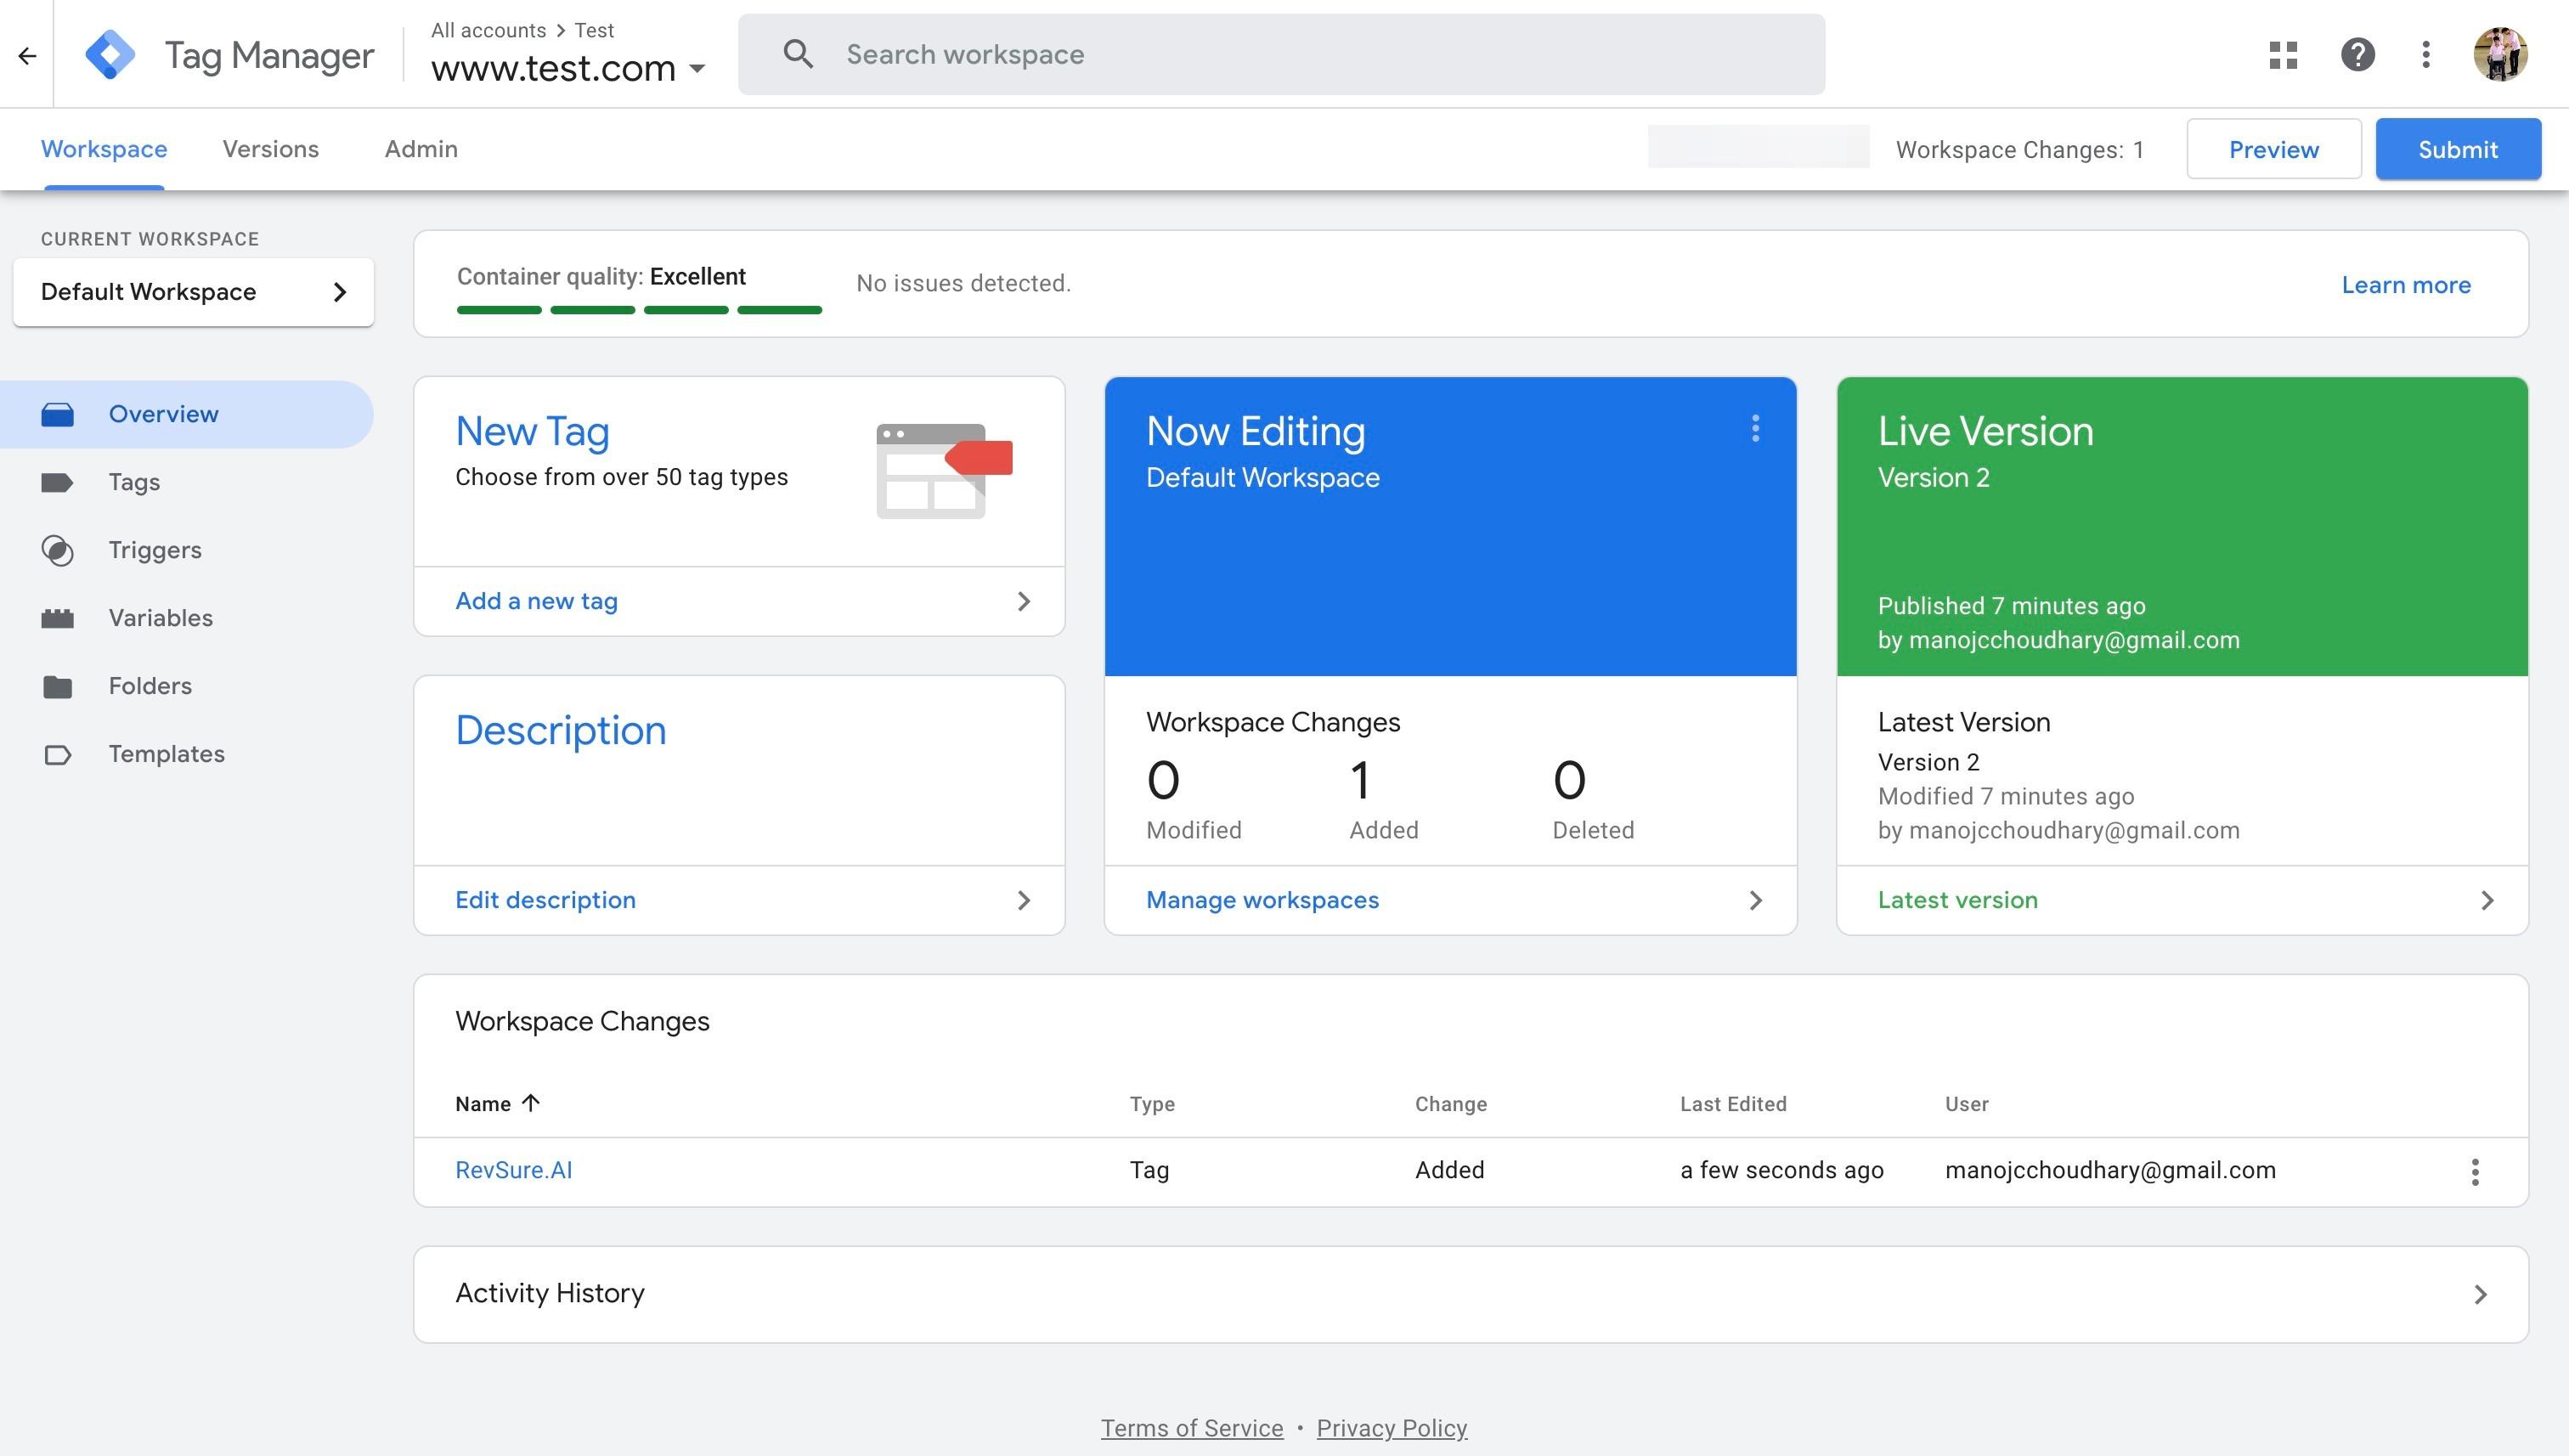Click the back arrow icon
Image resolution: width=2569 pixels, height=1456 pixels.
tap(27, 55)
